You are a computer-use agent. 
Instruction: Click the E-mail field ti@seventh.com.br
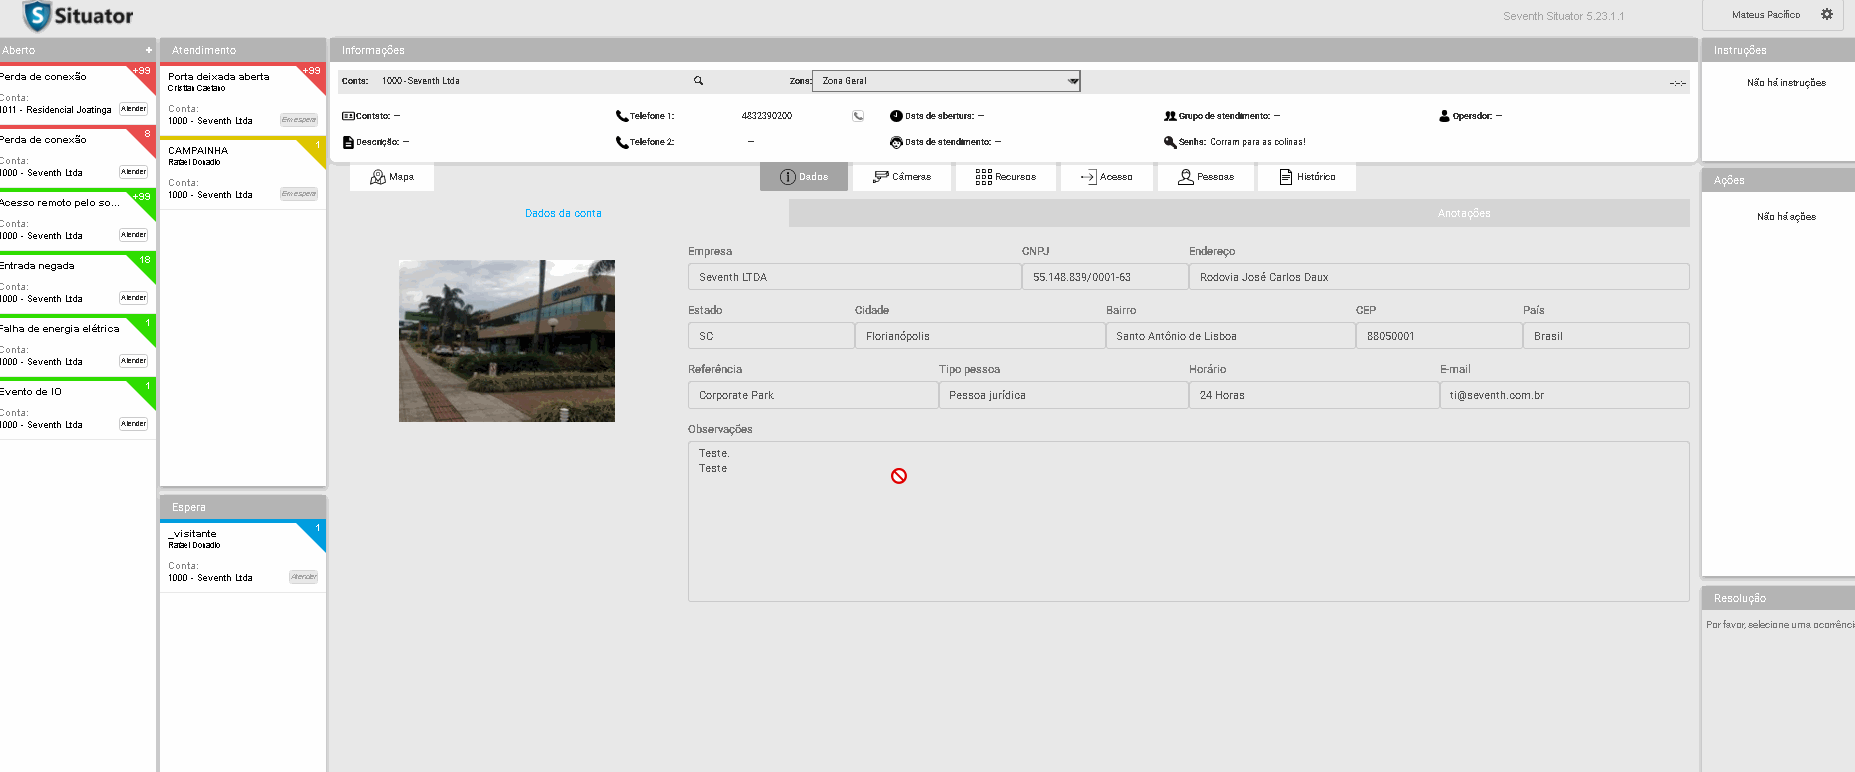point(1564,395)
